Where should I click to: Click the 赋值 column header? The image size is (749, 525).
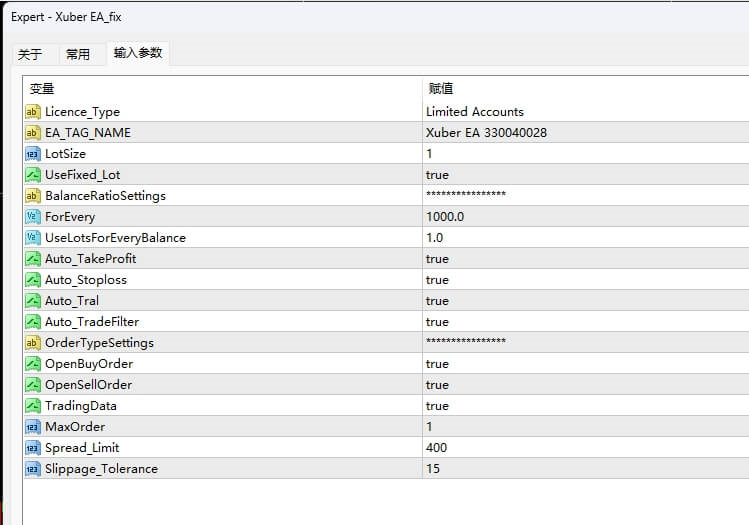click(x=441, y=89)
